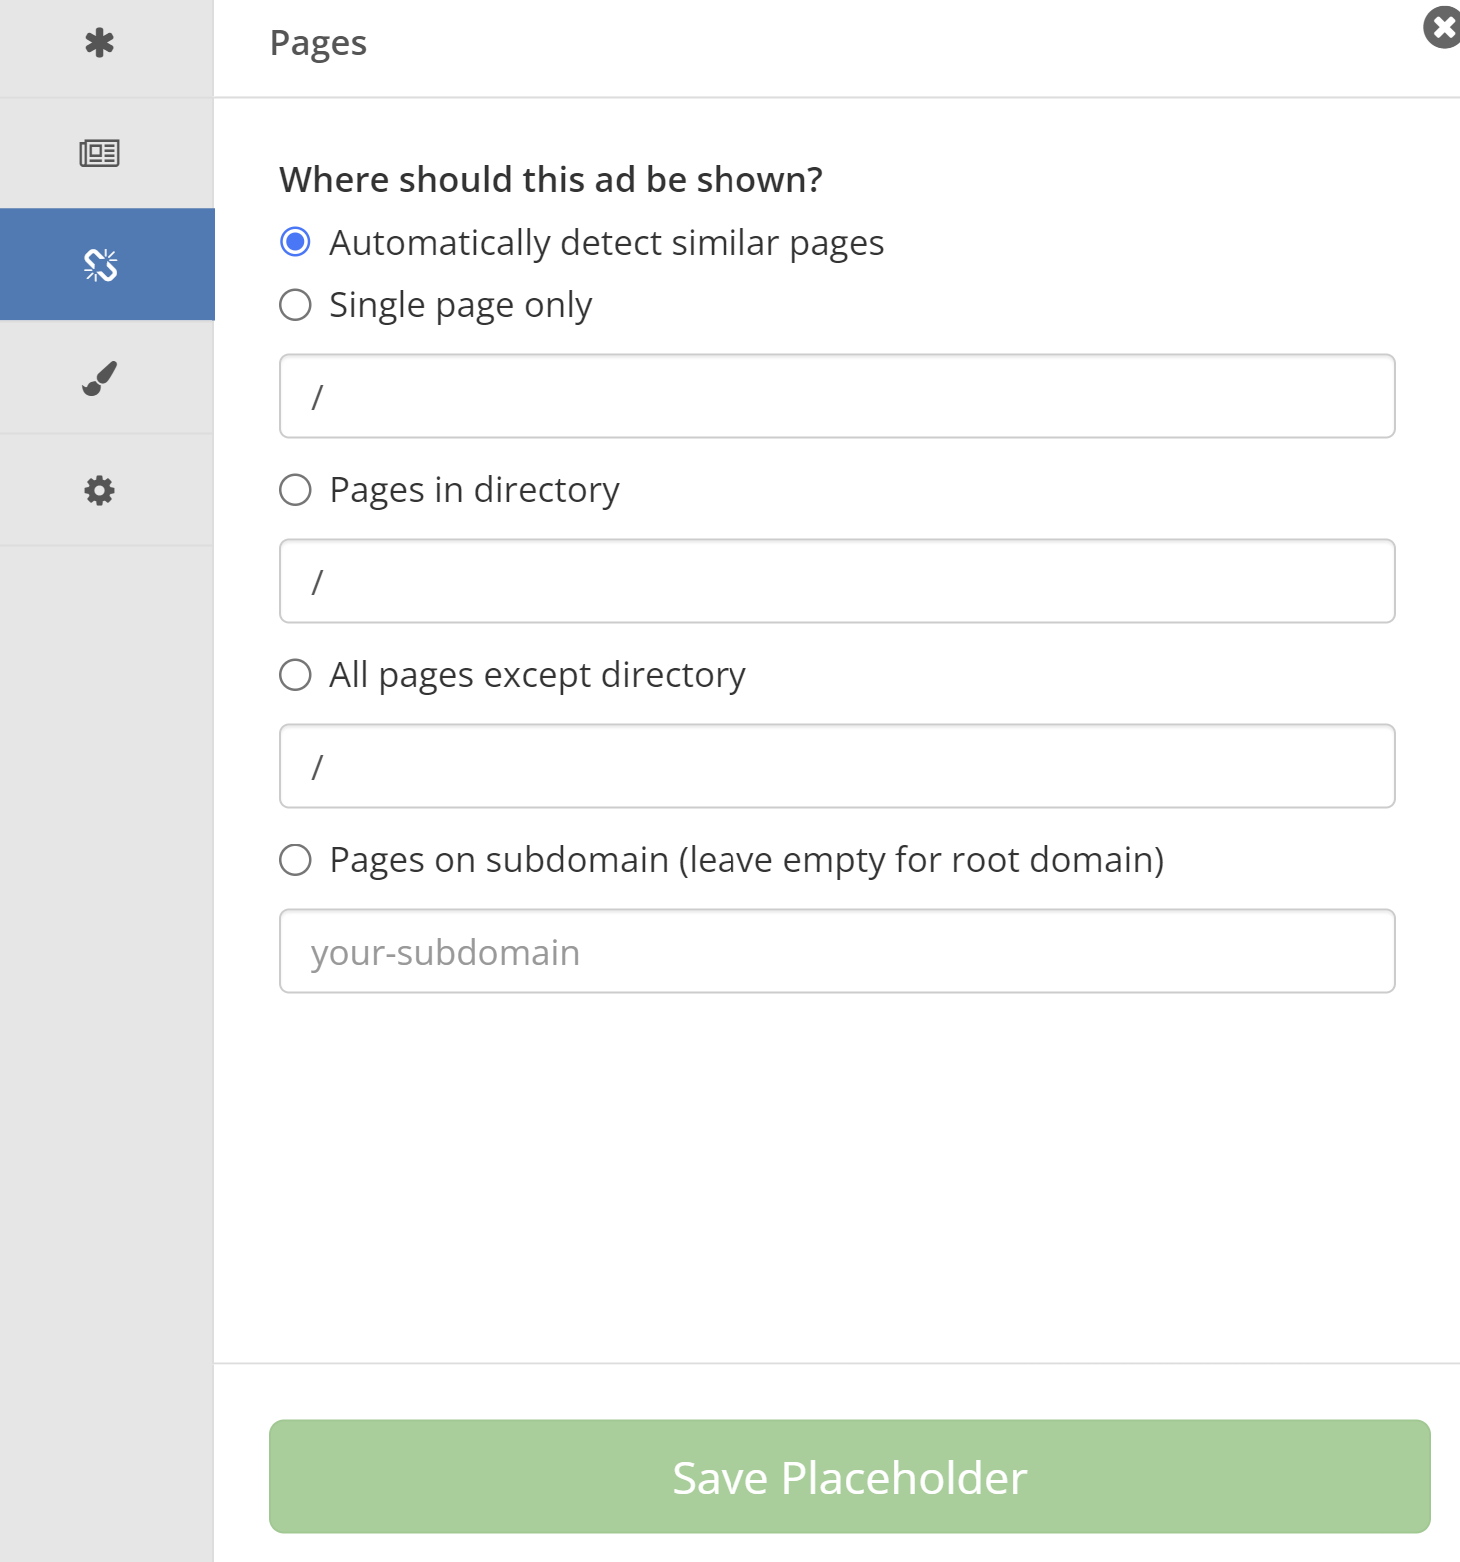Click the single page path field
The image size is (1460, 1562).
[x=836, y=396]
